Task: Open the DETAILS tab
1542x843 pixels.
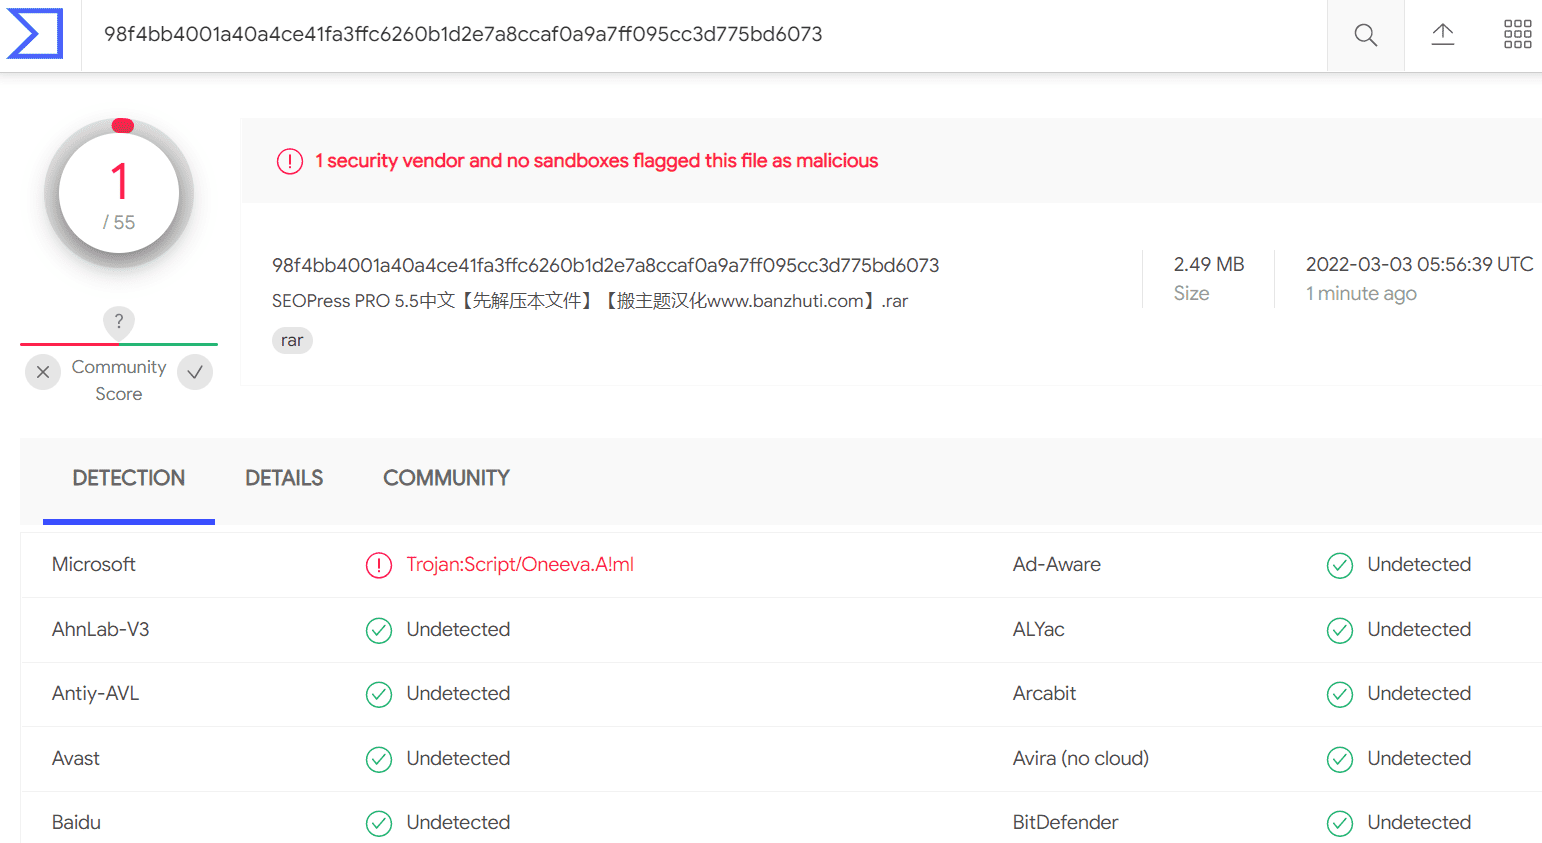Action: tap(284, 478)
